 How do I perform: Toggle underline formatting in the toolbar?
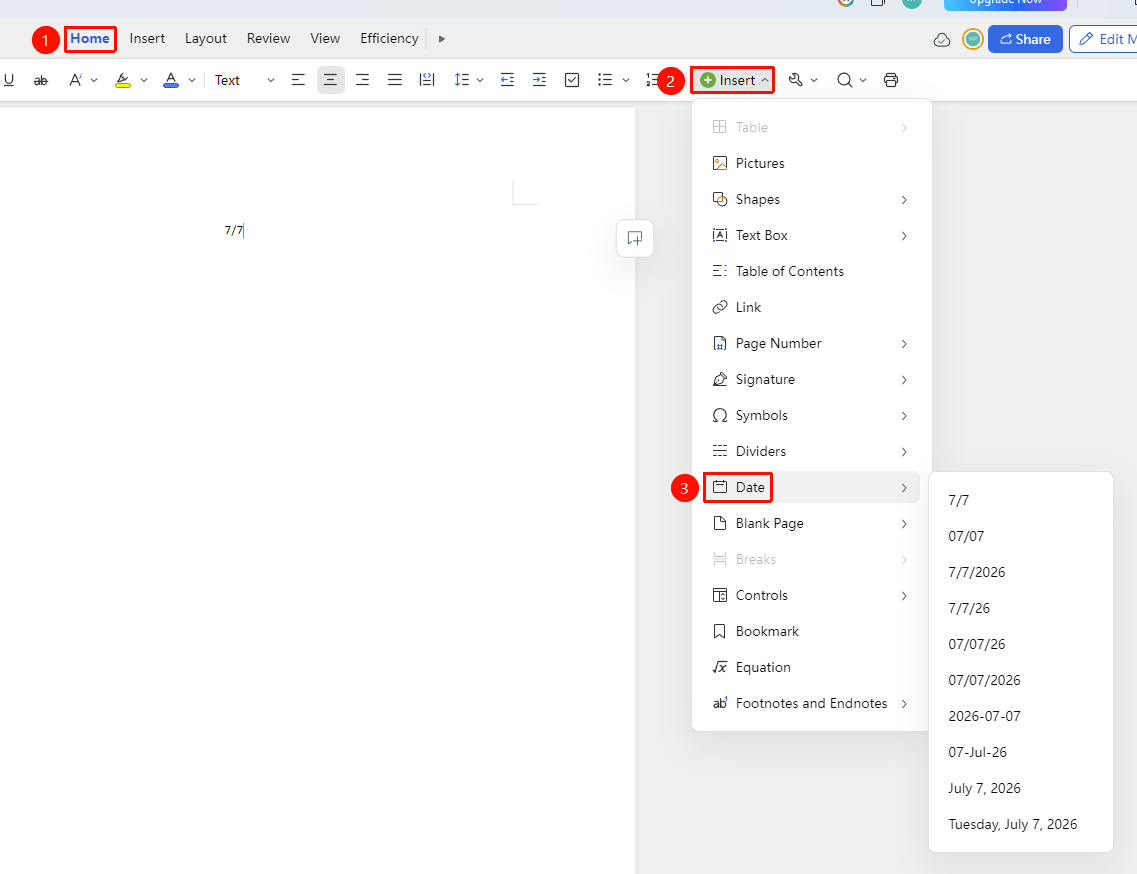click(x=9, y=80)
